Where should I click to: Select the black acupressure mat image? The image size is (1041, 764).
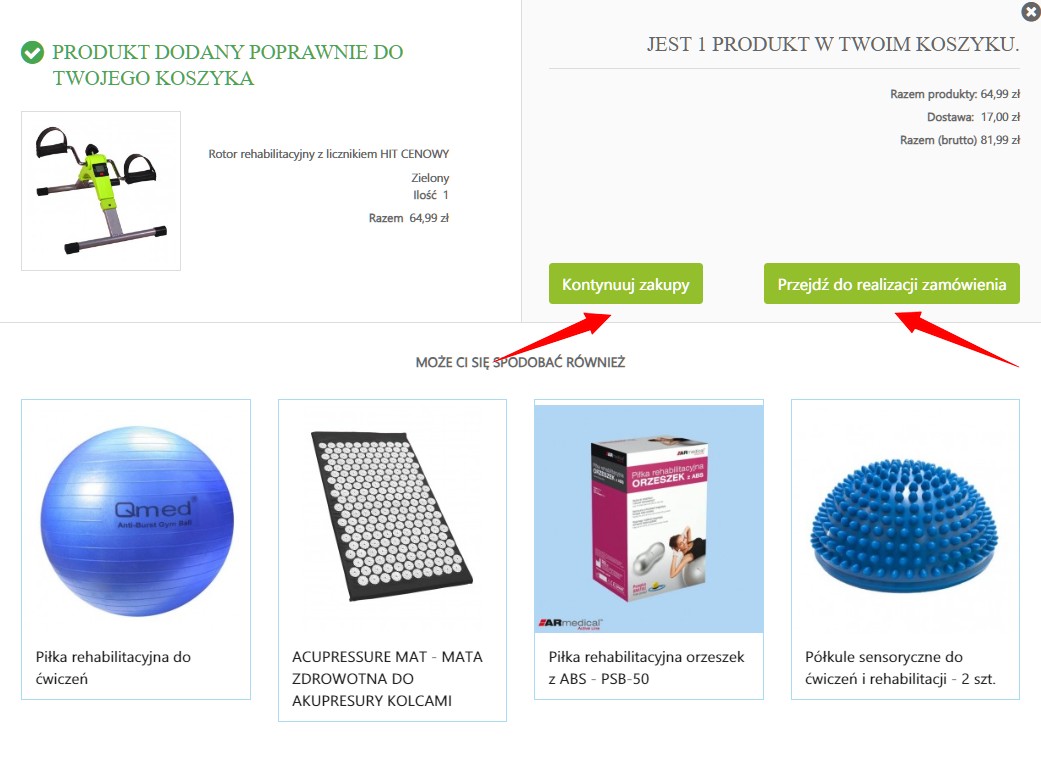[x=392, y=516]
